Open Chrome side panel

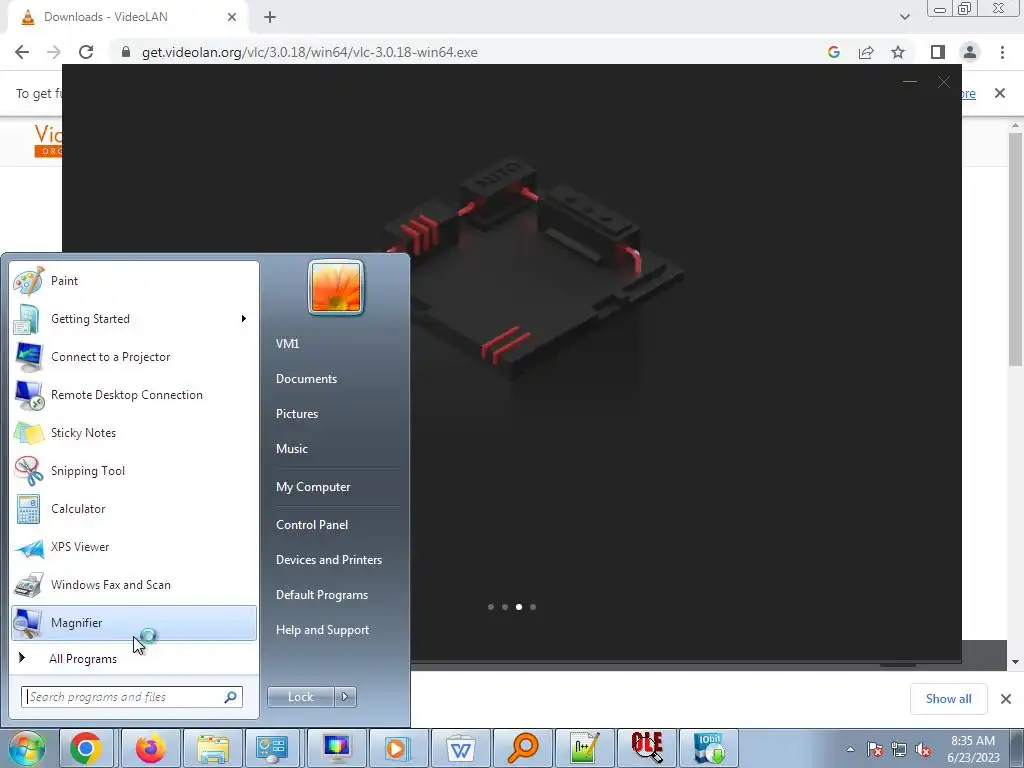pos(938,52)
